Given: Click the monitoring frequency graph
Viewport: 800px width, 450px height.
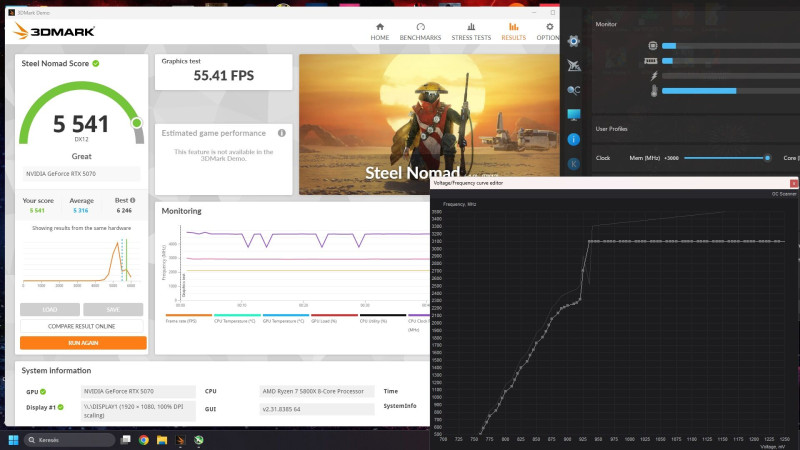Looking at the screenshot, I should point(304,264).
